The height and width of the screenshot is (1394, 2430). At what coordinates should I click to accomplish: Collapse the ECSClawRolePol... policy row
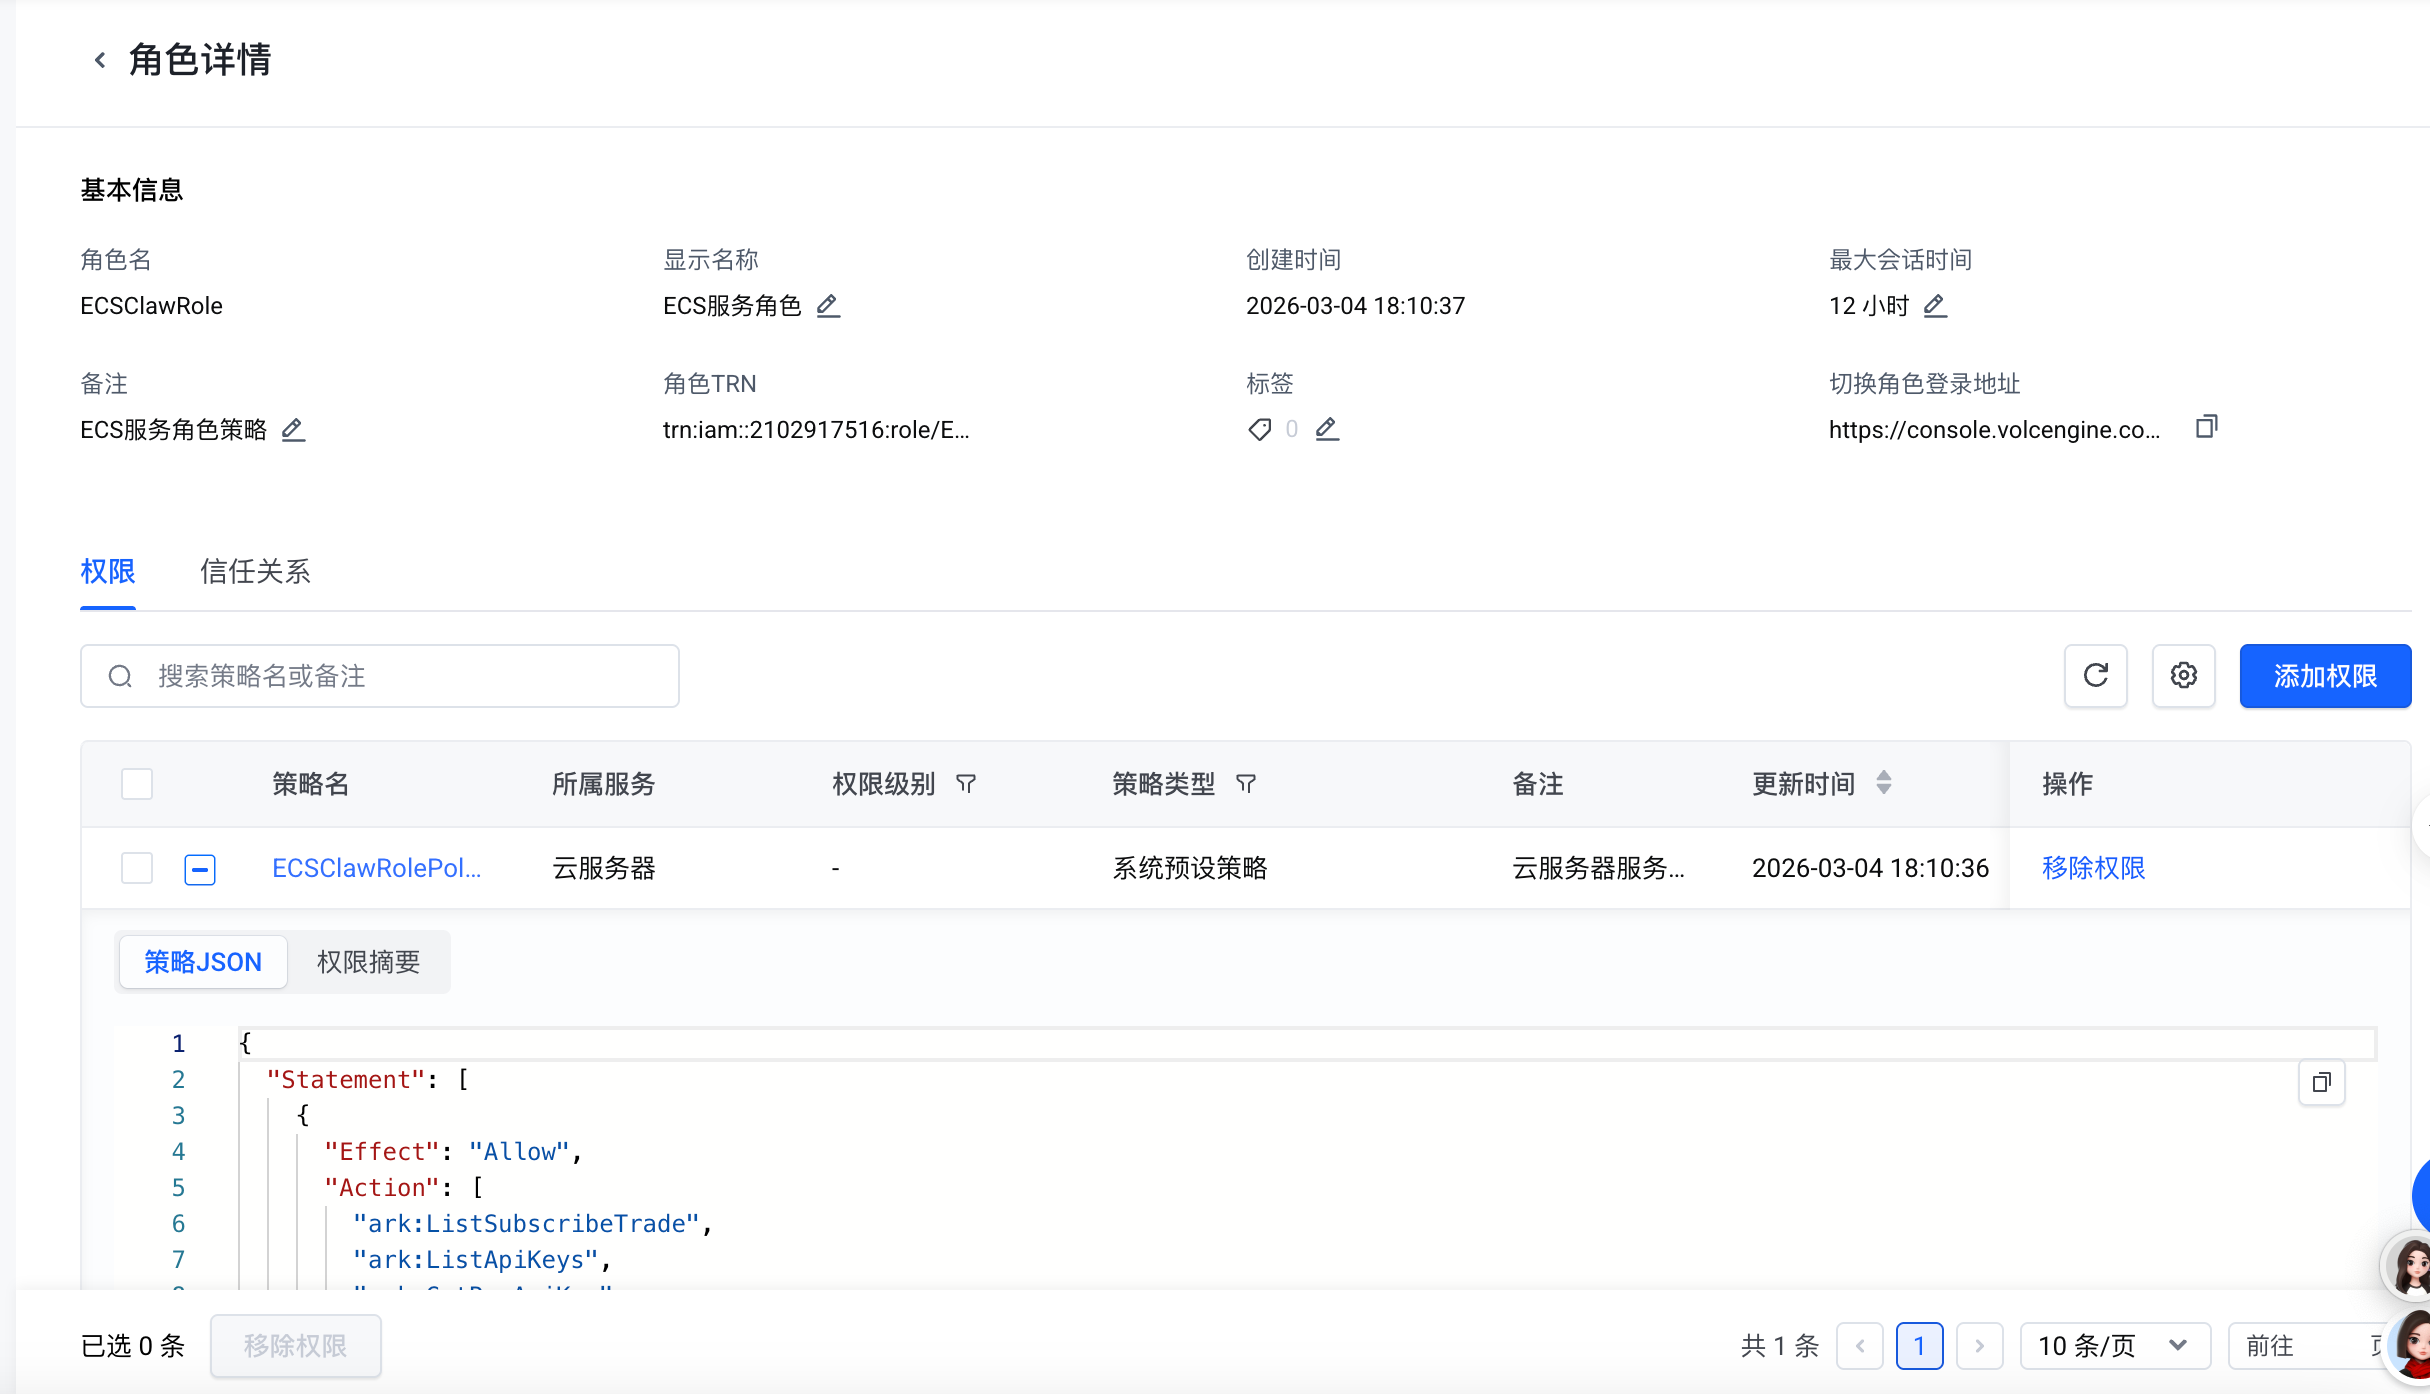(200, 869)
